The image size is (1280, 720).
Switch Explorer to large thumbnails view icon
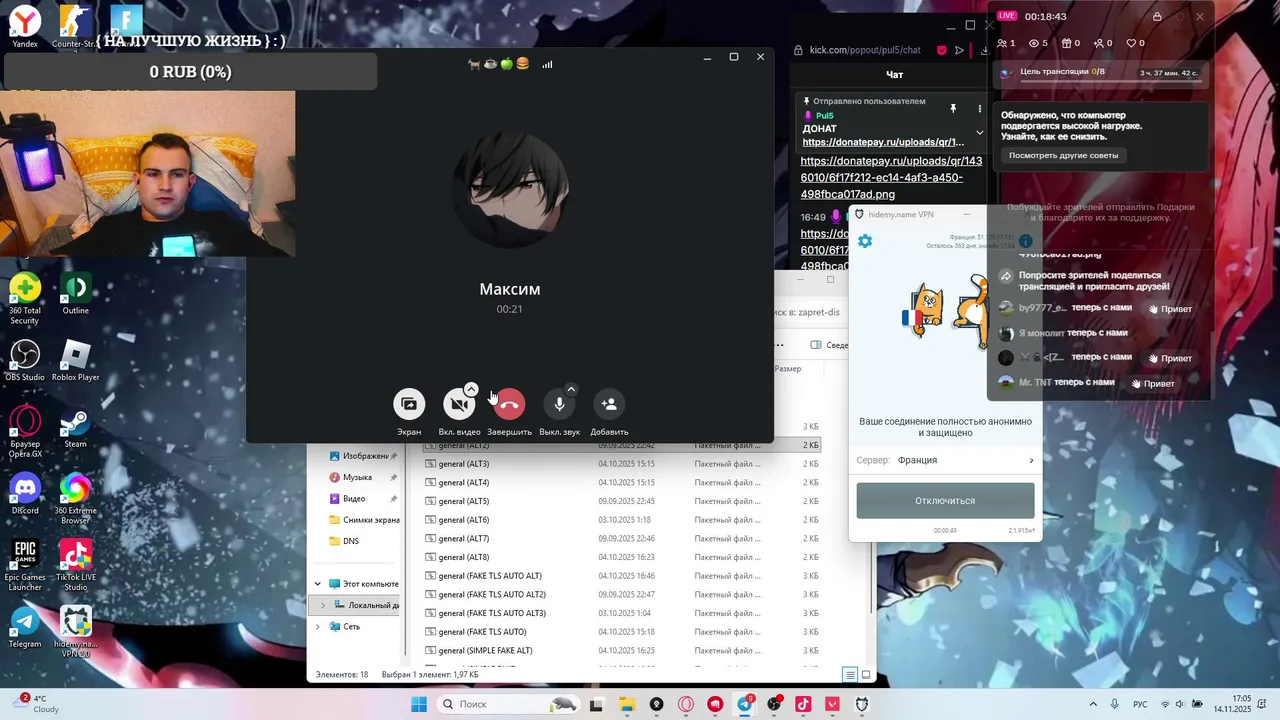(866, 675)
